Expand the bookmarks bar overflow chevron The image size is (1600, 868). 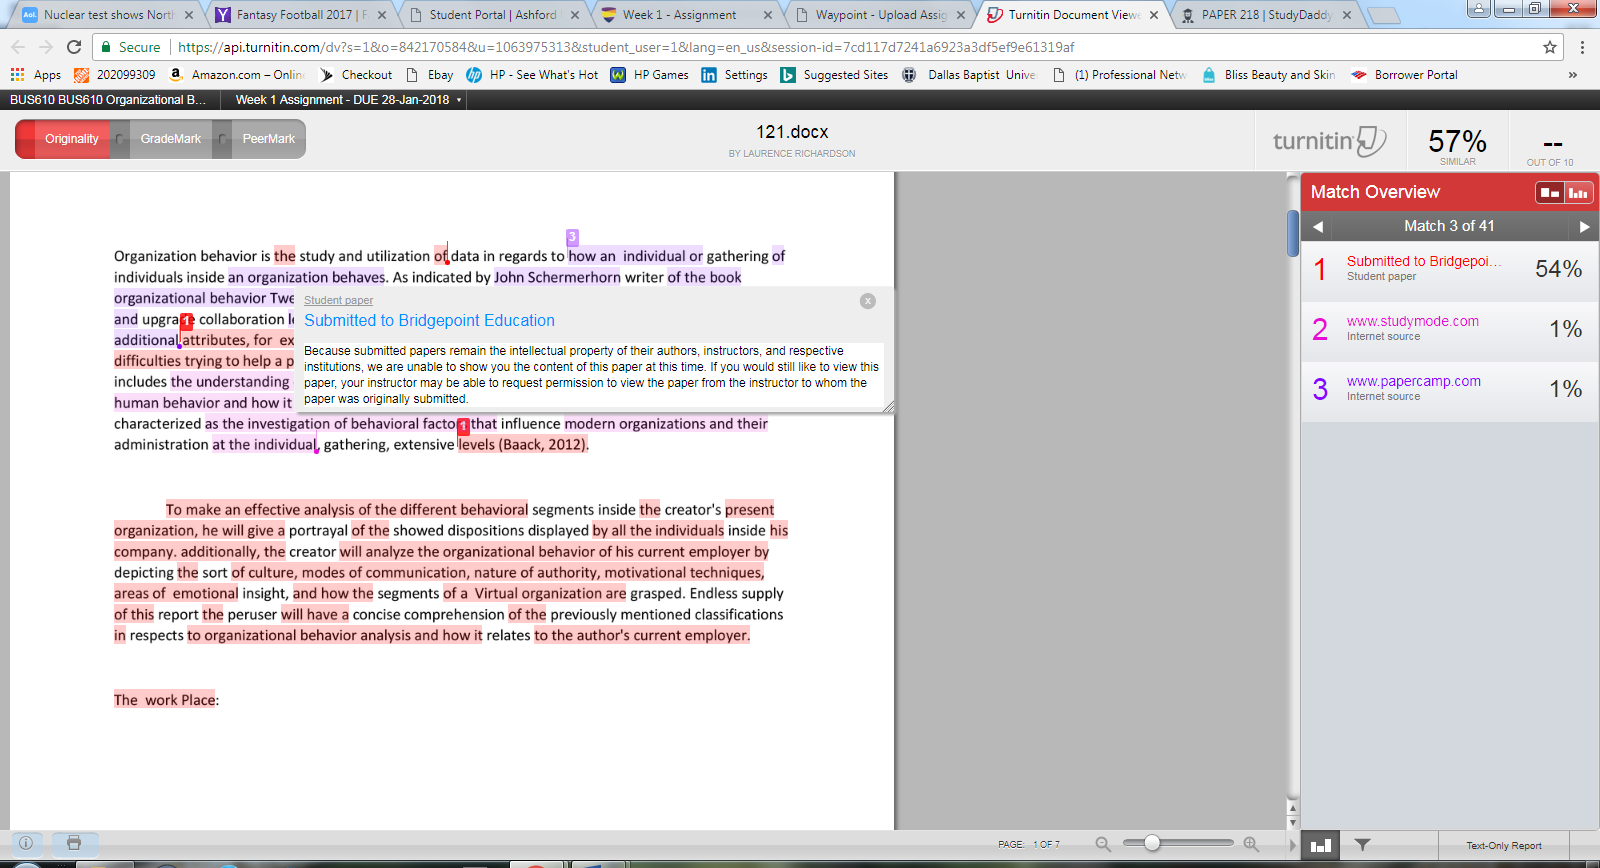pos(1572,75)
